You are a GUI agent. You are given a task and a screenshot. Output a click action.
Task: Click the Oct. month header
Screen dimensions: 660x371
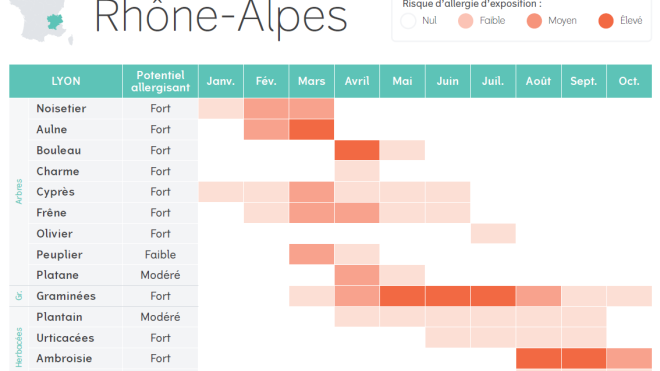pos(629,81)
